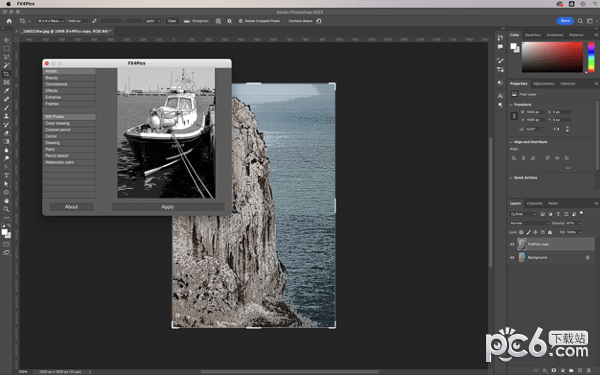Select the Move tool in the toolbar

(7, 40)
